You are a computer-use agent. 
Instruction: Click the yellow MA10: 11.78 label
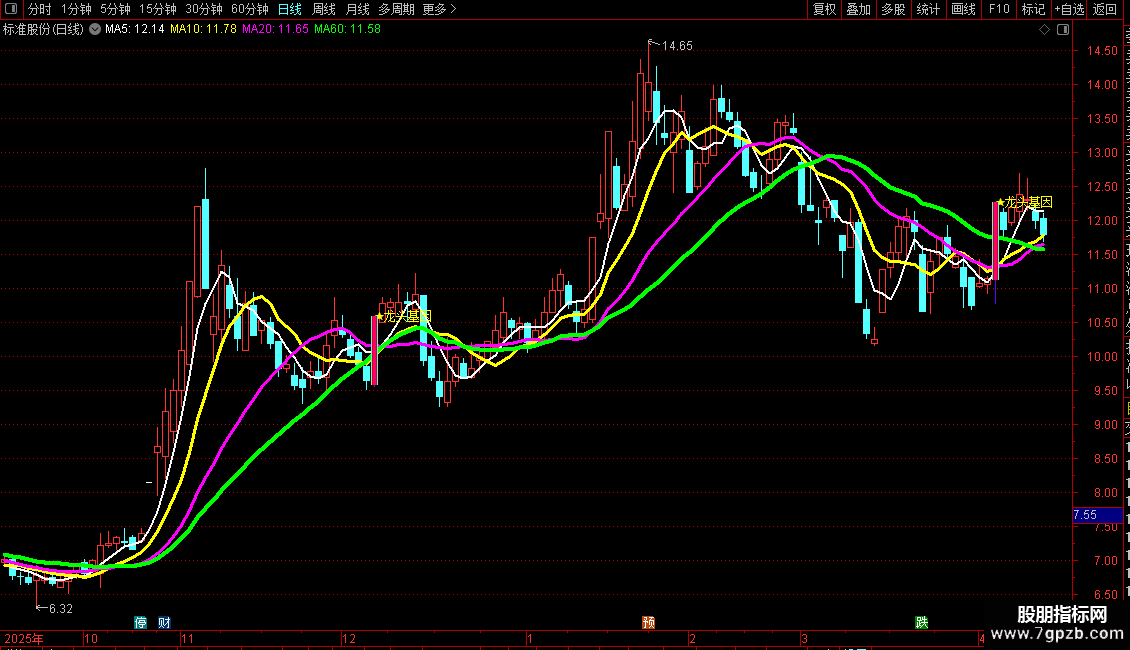(203, 29)
